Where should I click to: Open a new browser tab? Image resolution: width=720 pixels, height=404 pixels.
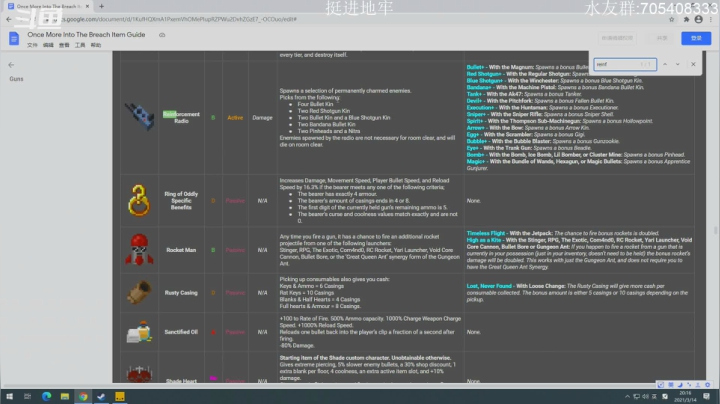click(101, 6)
